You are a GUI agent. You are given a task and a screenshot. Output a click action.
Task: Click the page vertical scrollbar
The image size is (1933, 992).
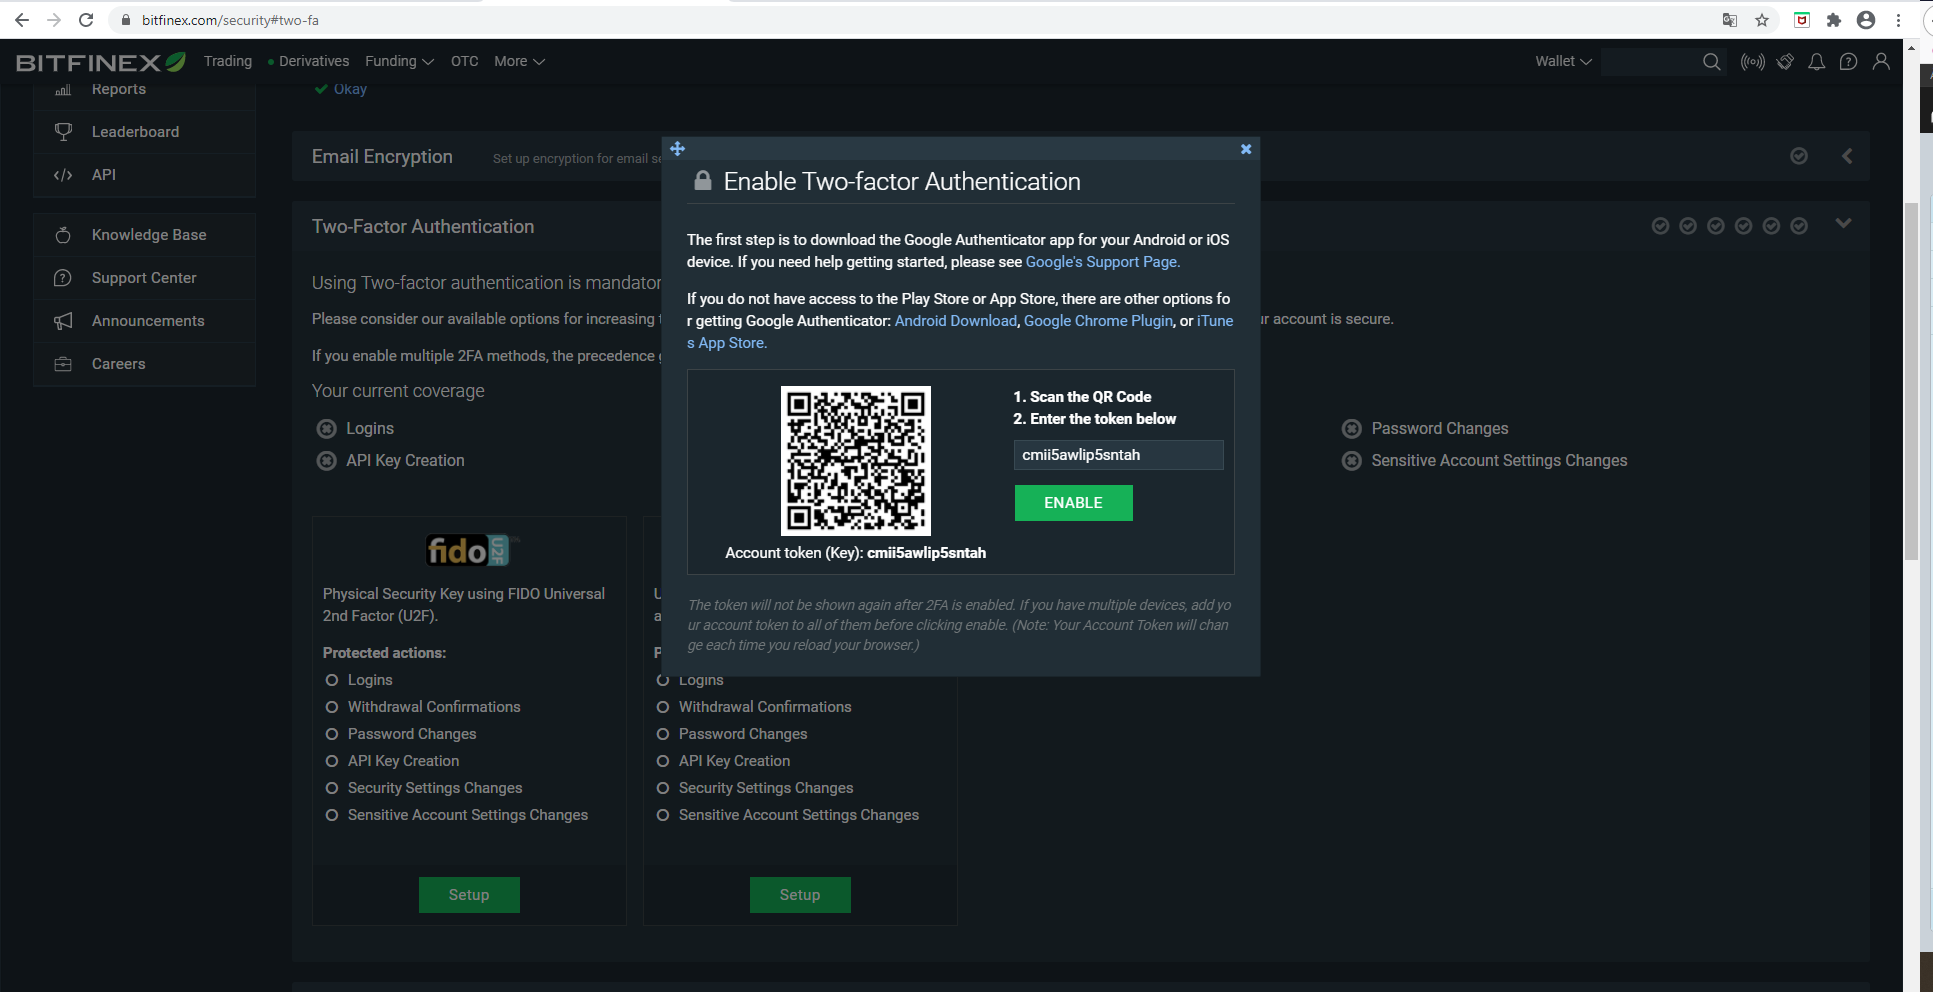(x=1911, y=380)
